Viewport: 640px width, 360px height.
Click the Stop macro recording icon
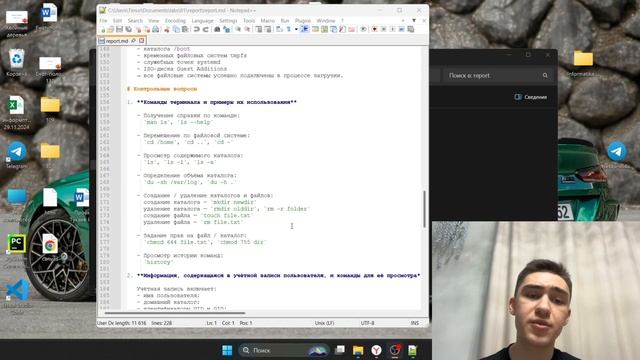click(384, 29)
